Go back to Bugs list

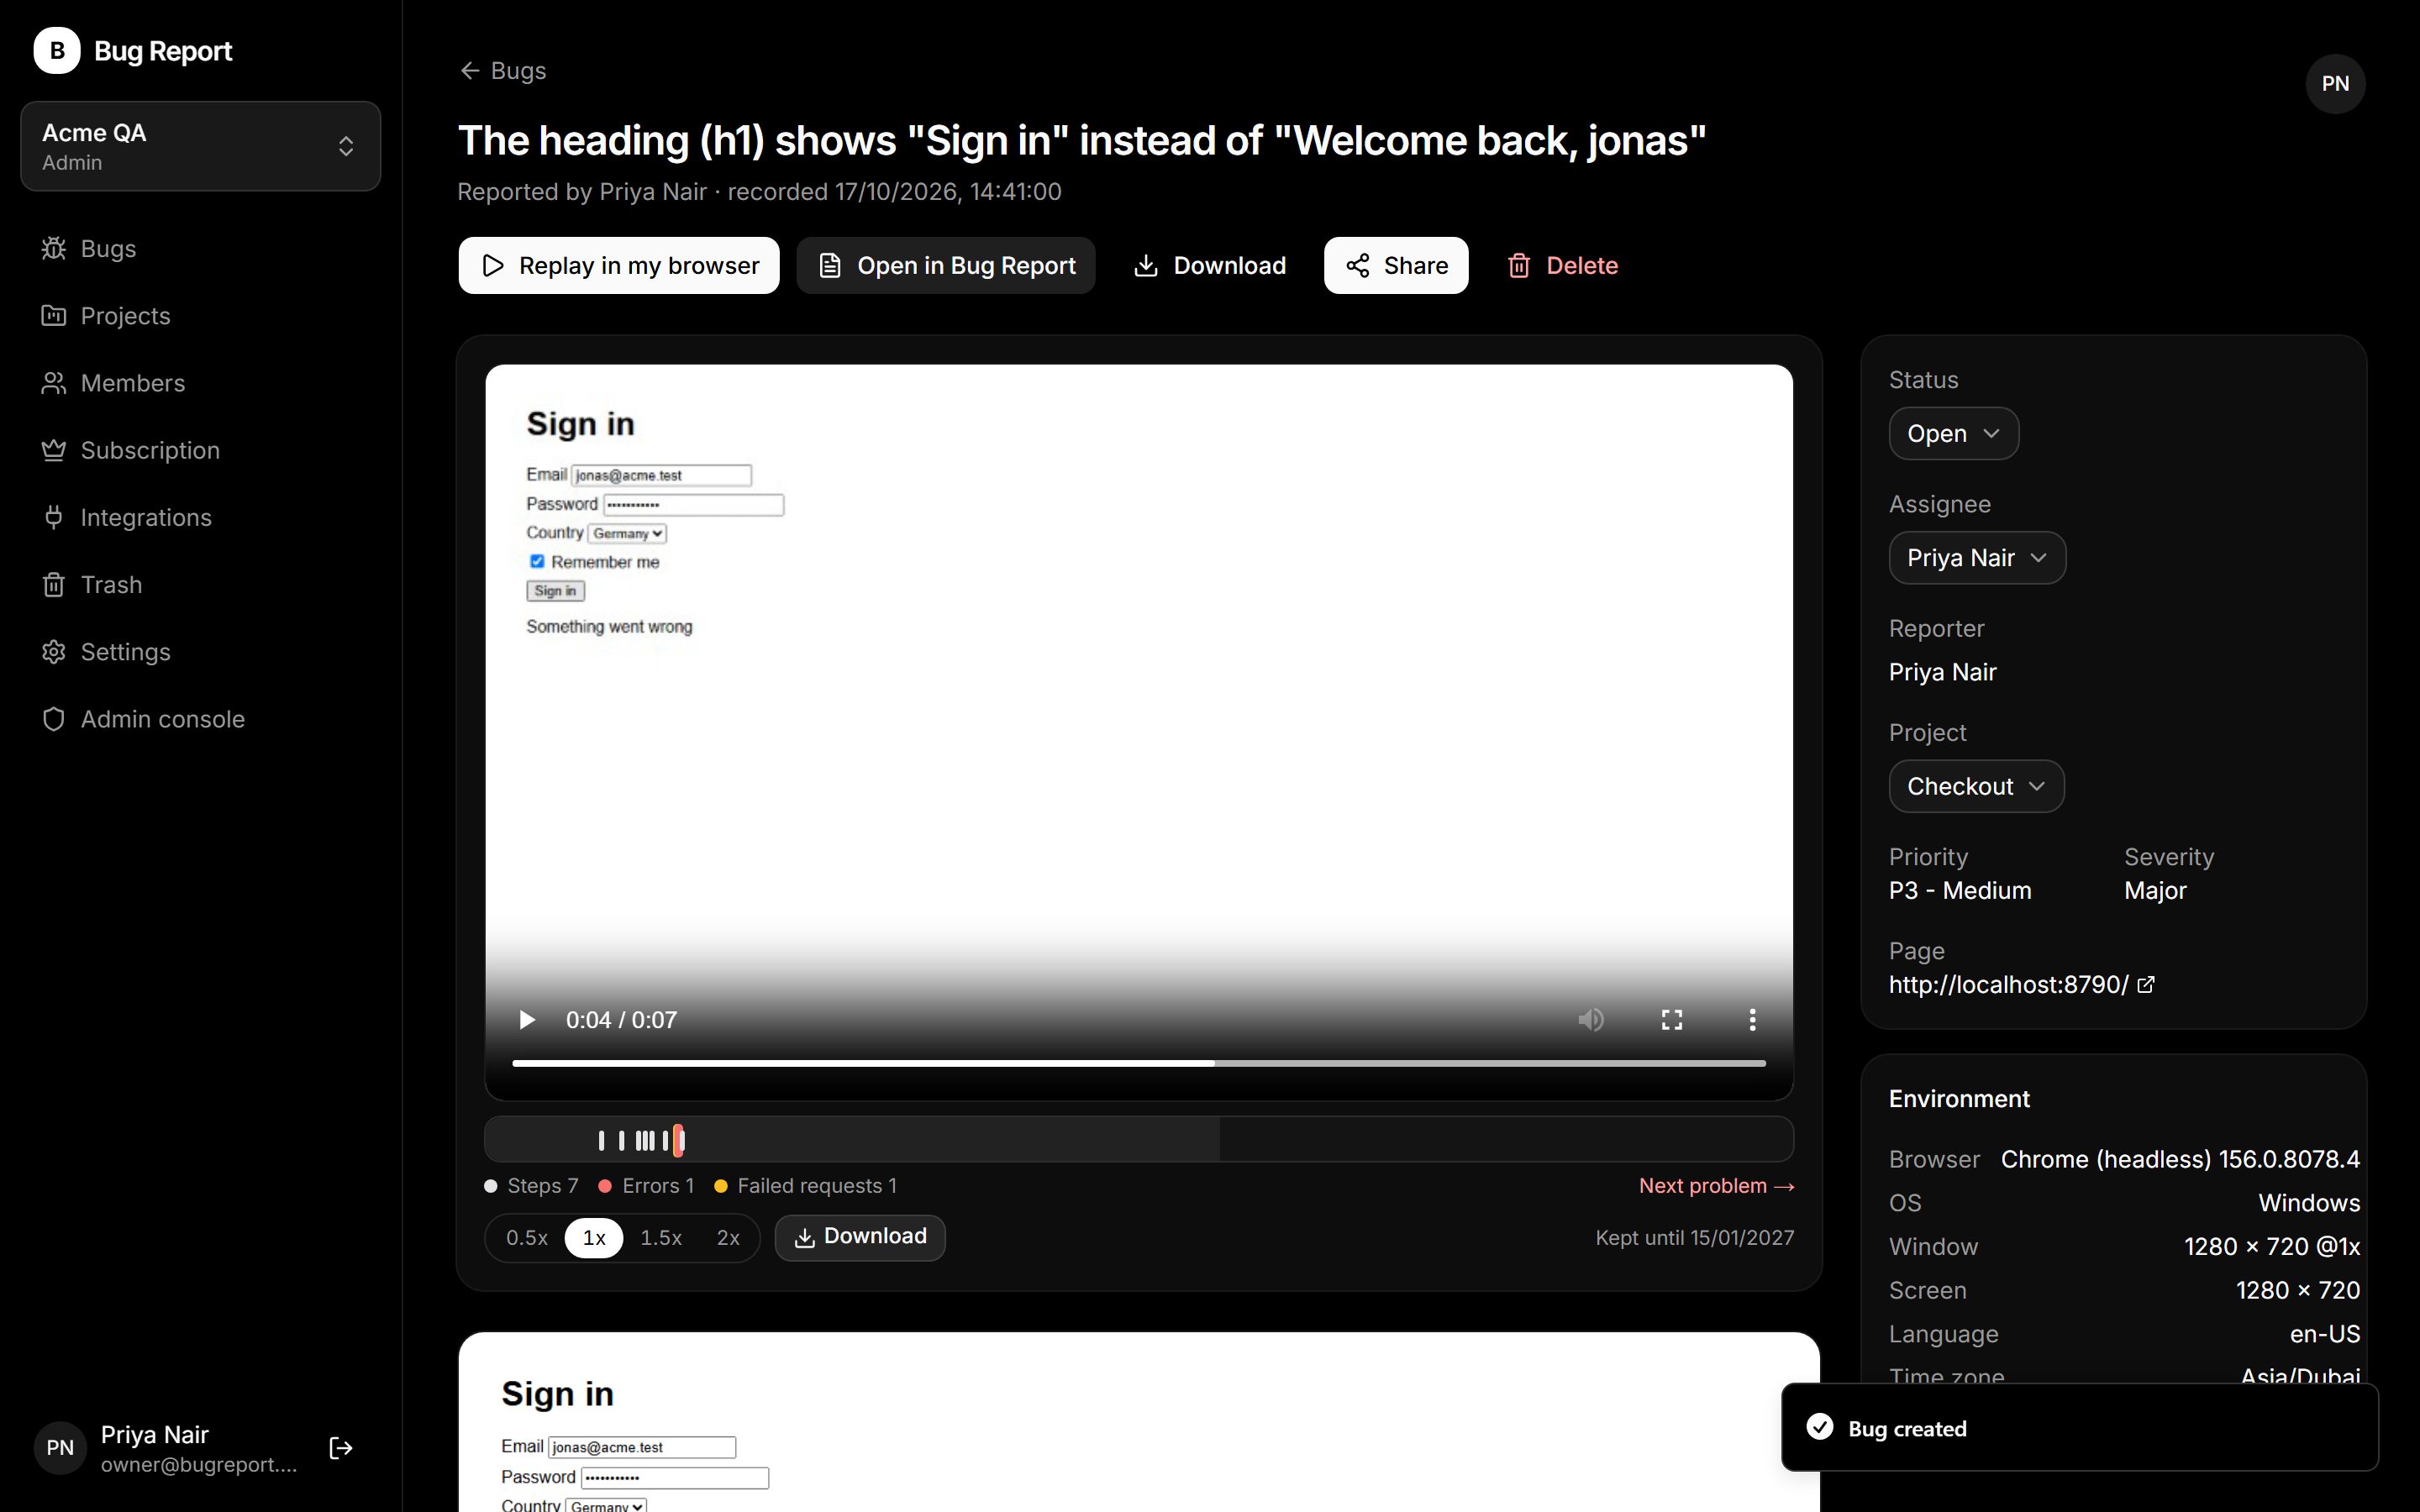503,70
